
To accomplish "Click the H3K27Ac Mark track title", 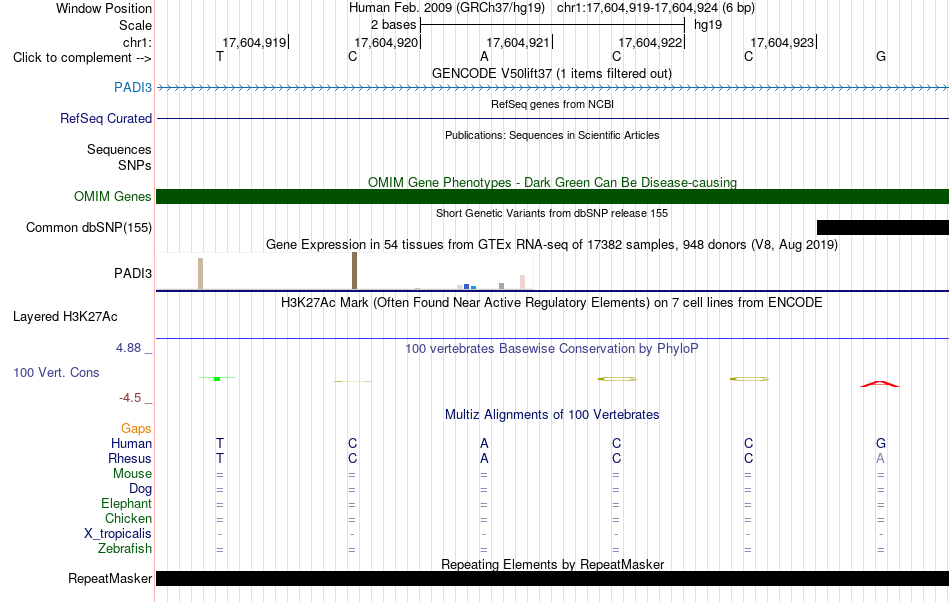I will point(552,303).
